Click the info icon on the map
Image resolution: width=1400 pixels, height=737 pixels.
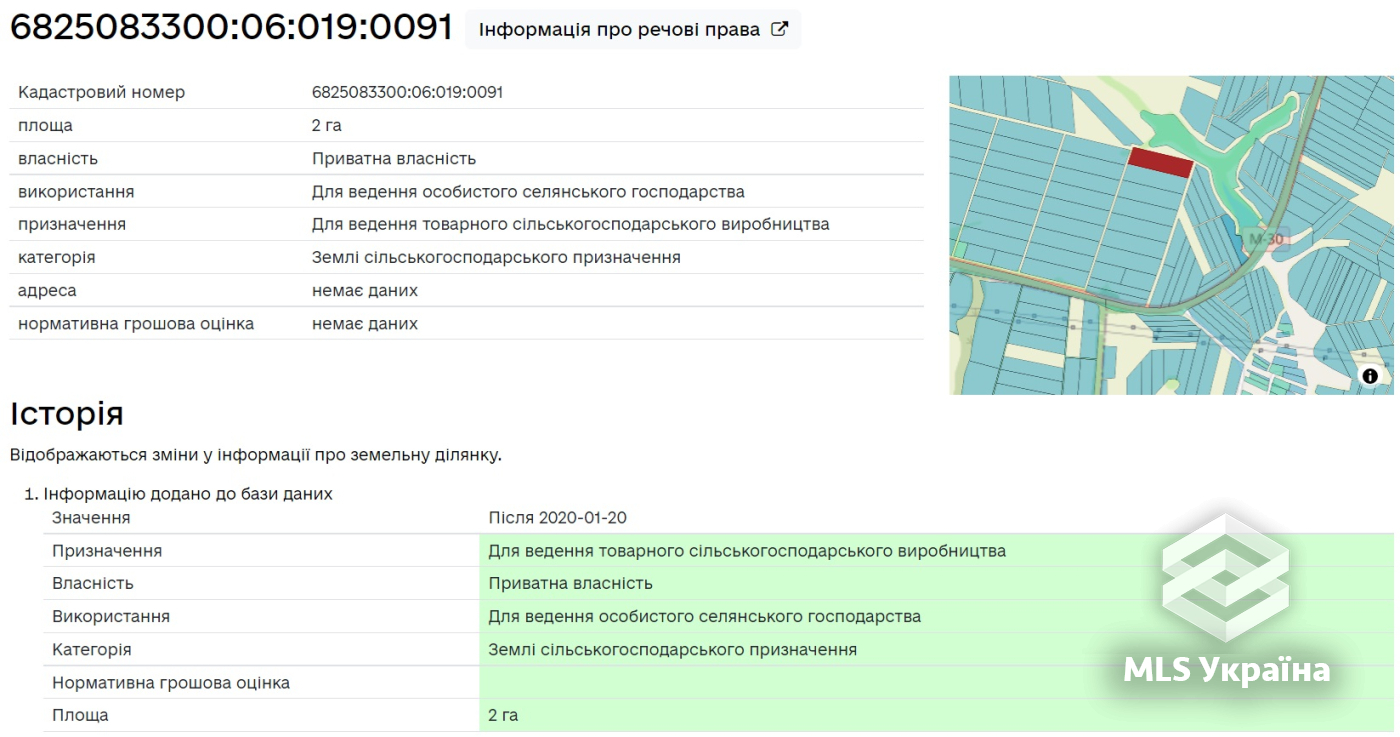1370,376
